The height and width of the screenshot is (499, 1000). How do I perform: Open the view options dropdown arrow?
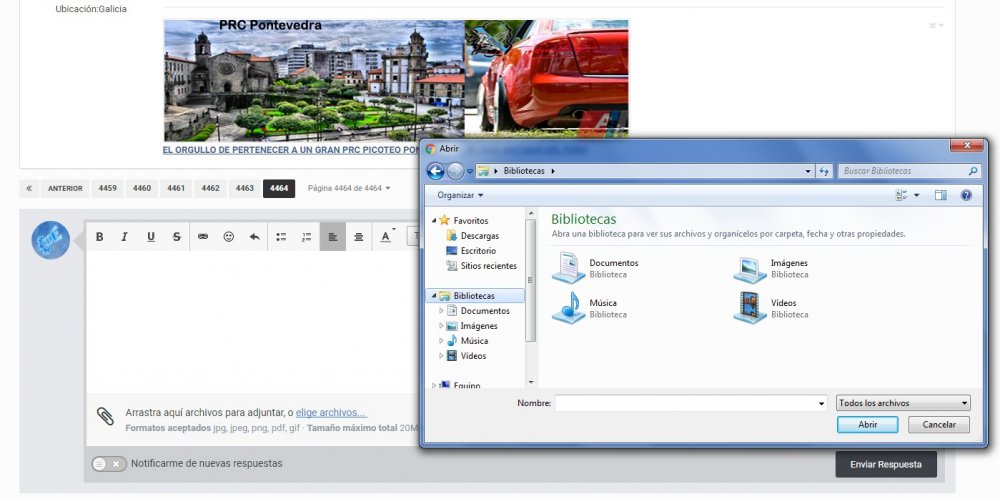917,195
